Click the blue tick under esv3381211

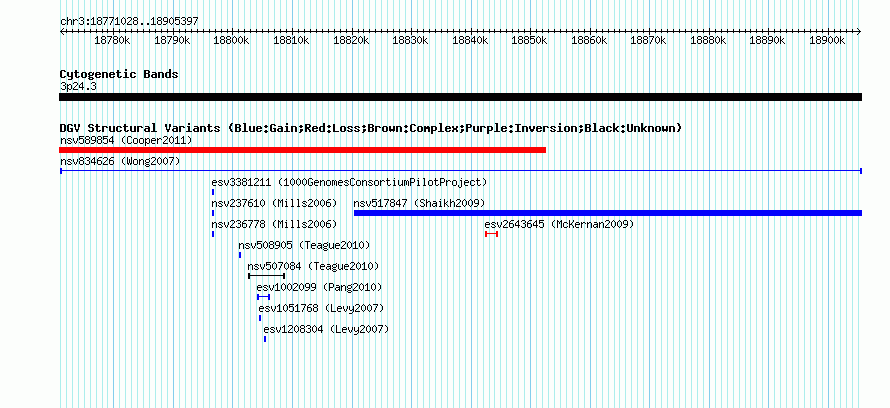(213, 192)
